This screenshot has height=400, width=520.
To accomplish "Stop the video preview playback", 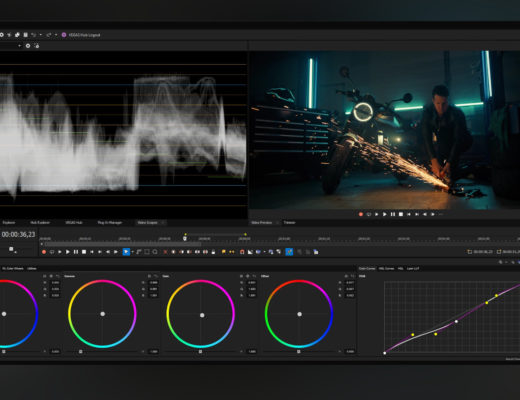I will coord(401,214).
